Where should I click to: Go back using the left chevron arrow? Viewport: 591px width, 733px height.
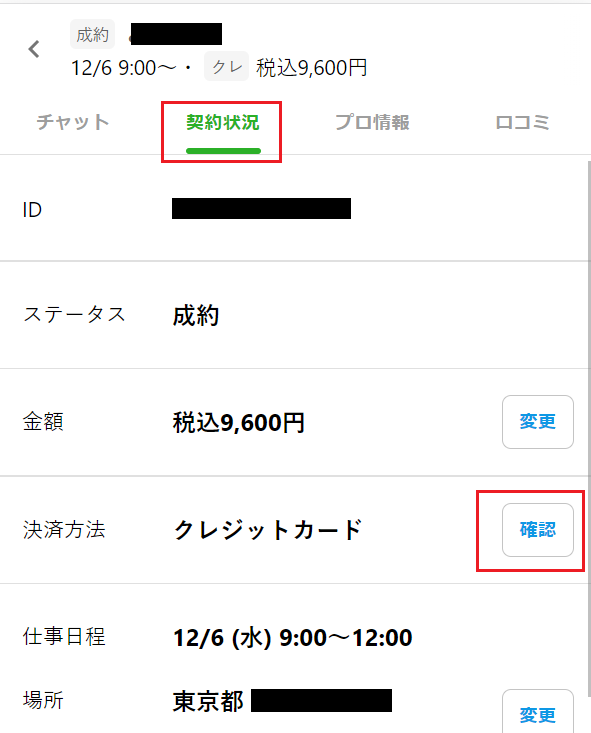tap(34, 49)
